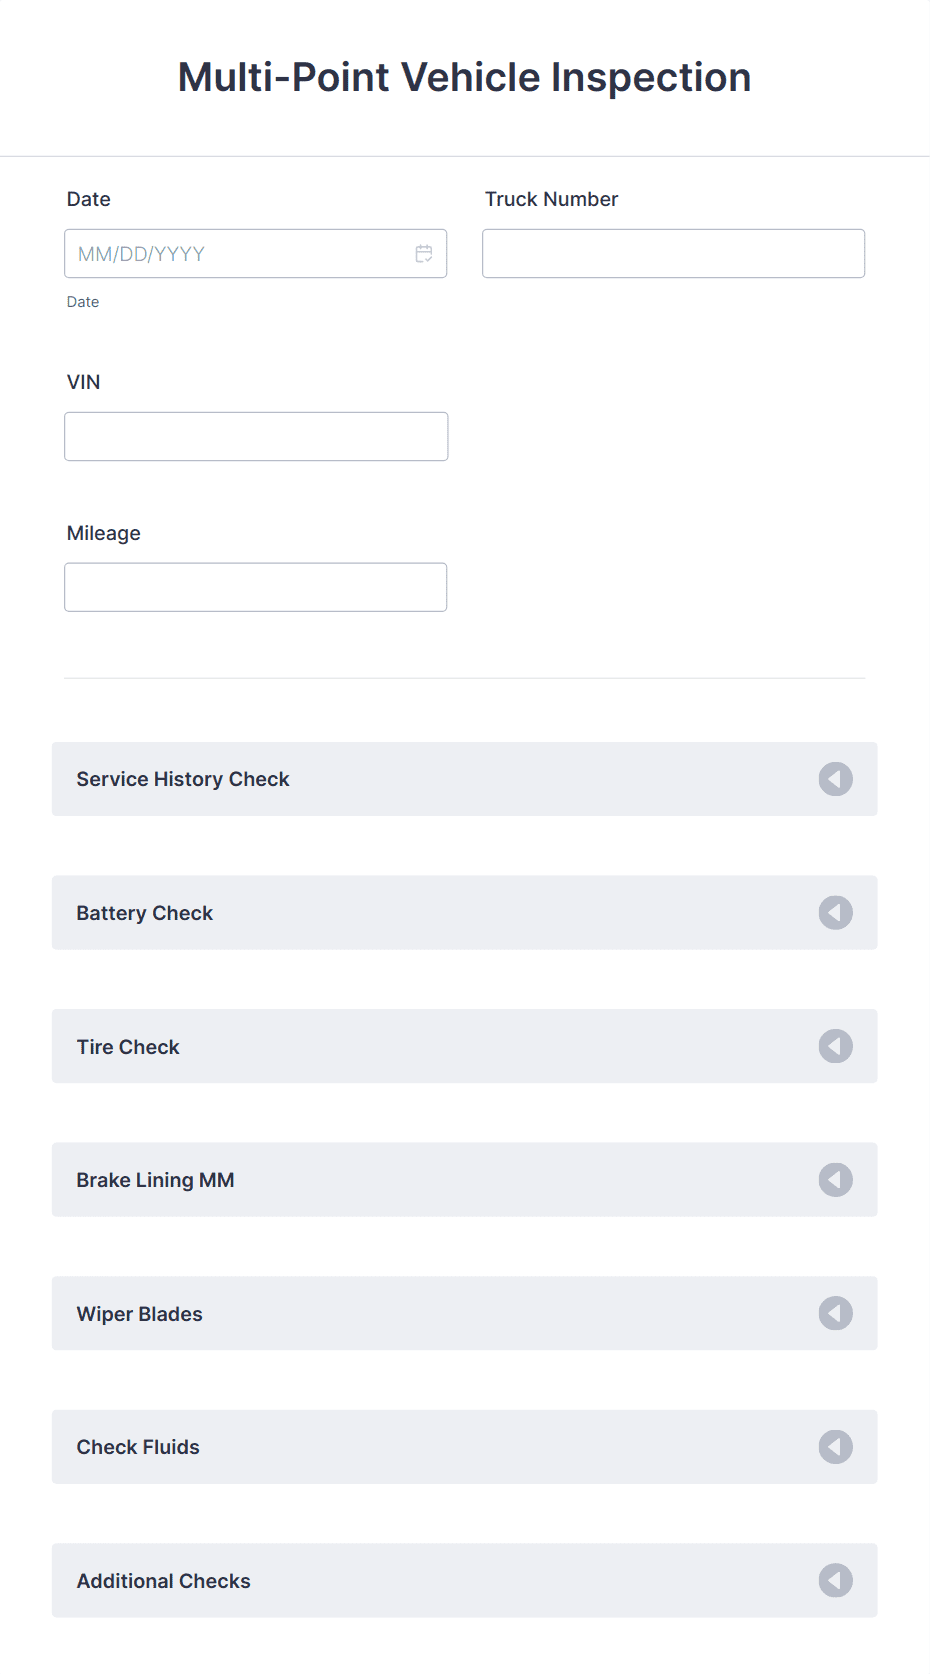
Task: Click the collapse arrow on Service History Check
Action: tap(835, 779)
